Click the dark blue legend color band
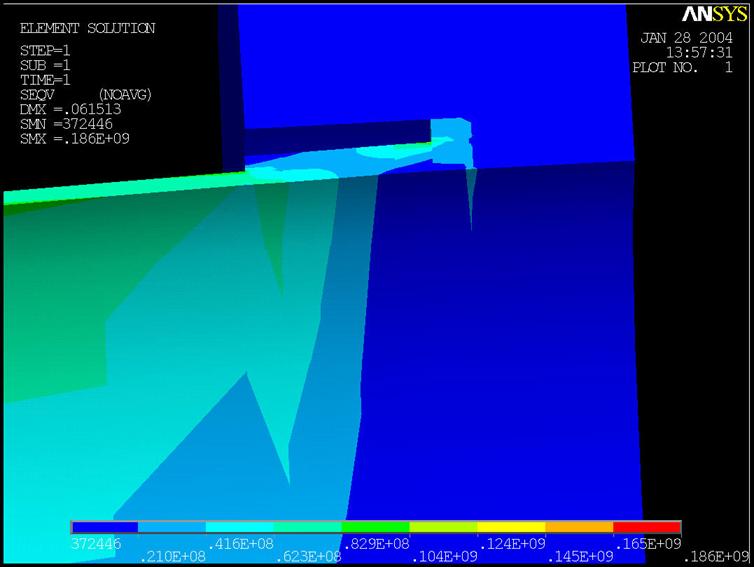 coord(105,527)
